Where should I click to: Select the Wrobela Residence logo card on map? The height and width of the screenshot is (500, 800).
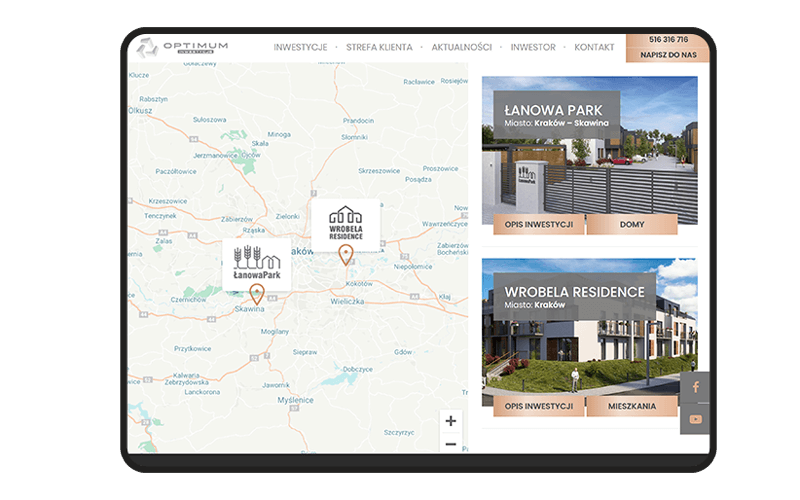[346, 225]
